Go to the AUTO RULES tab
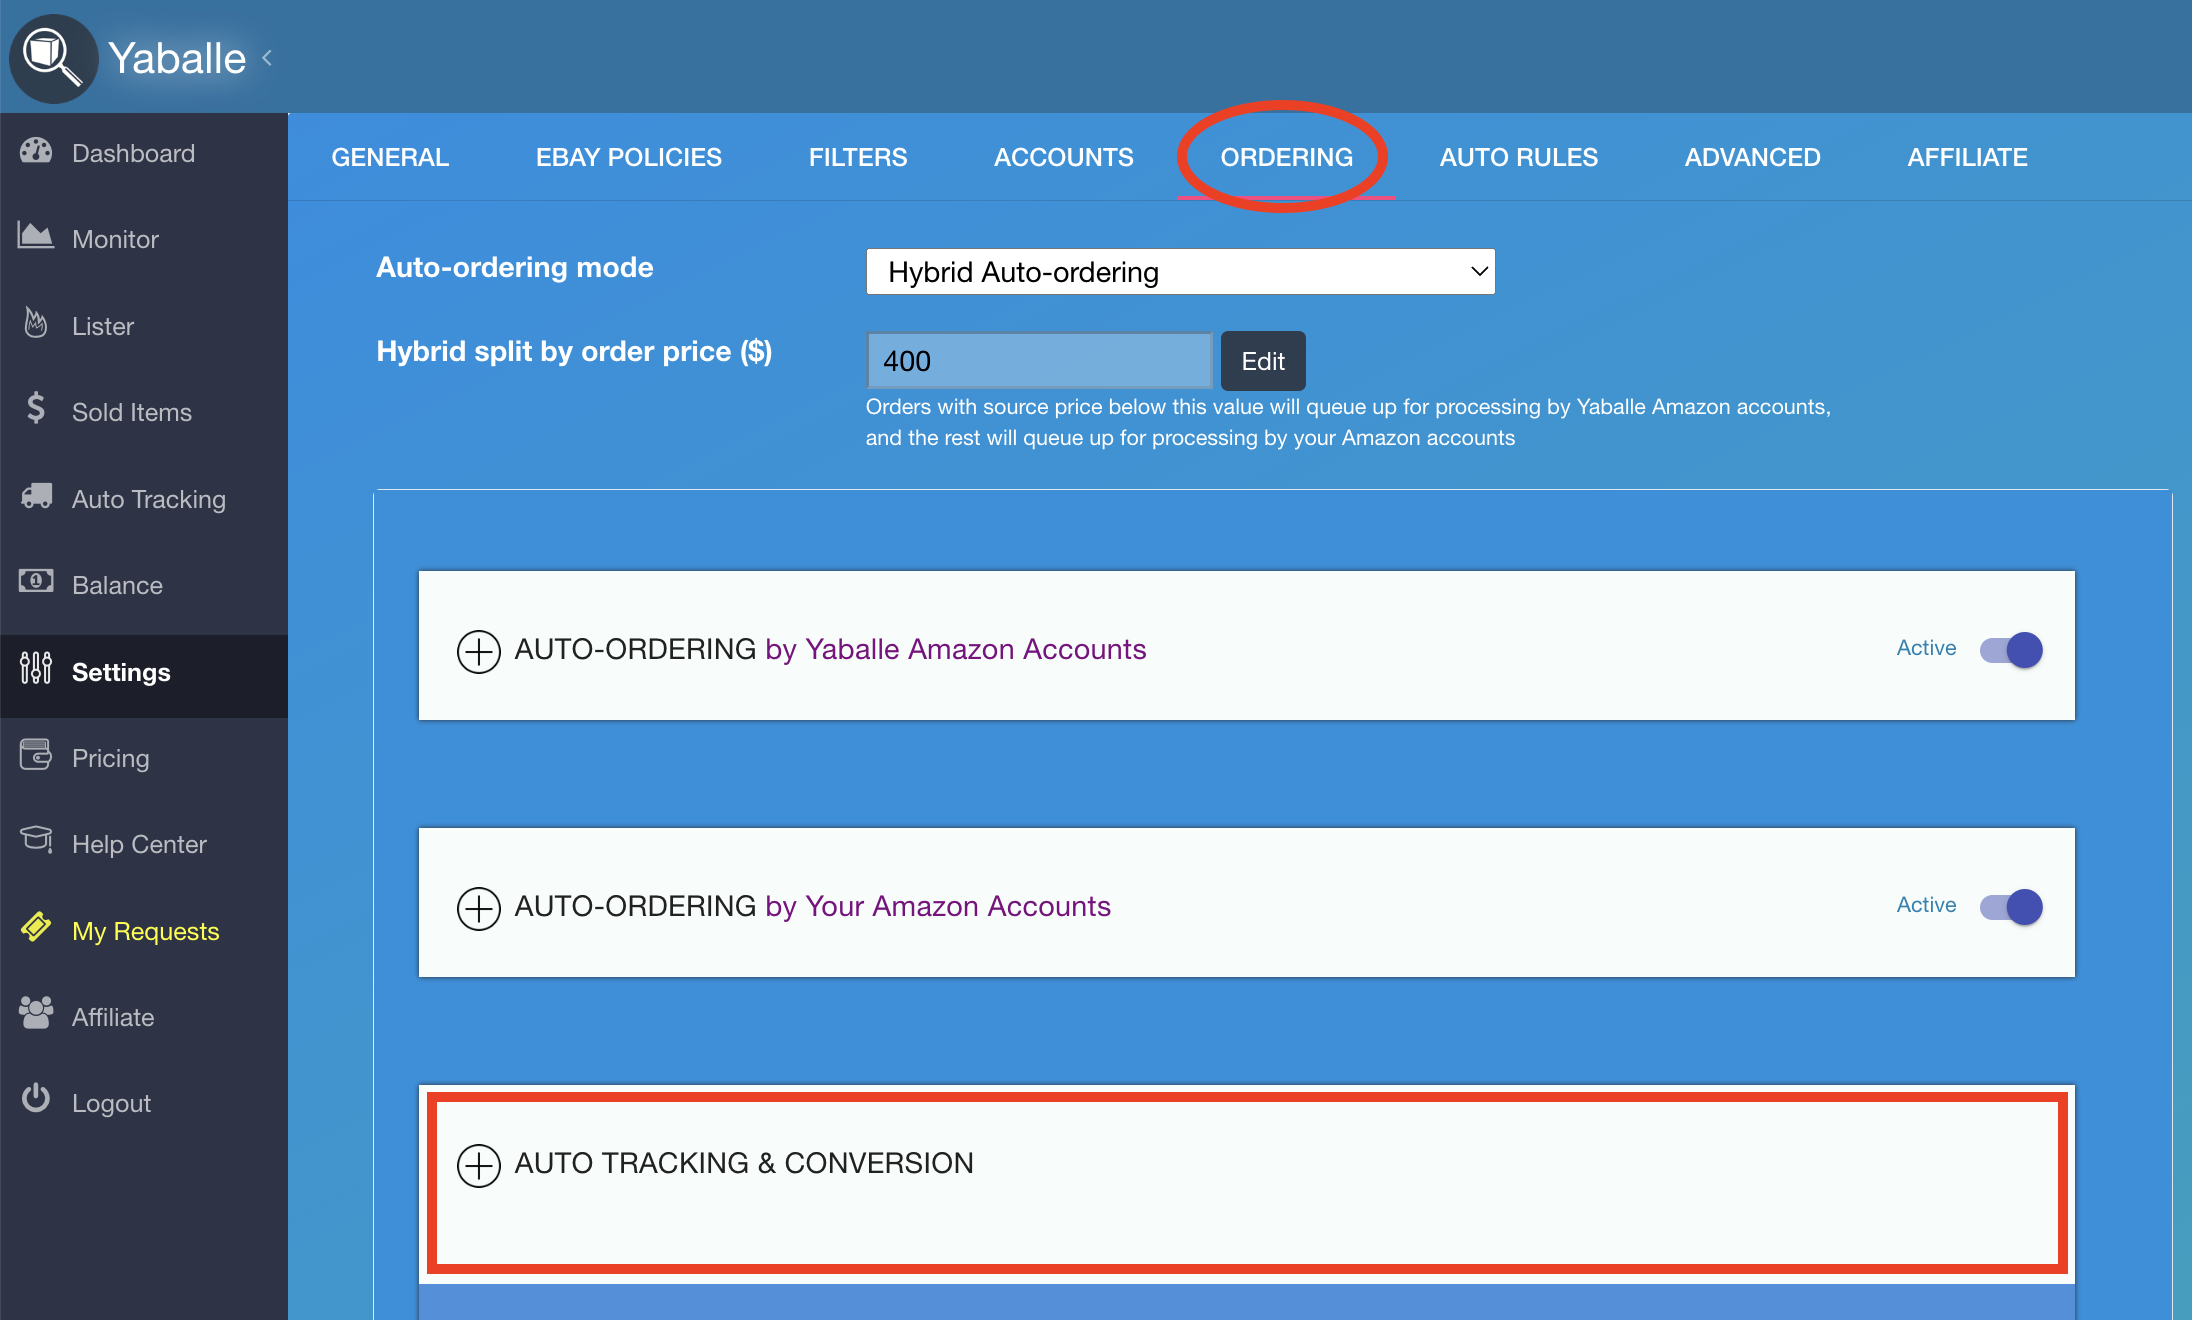 pyautogui.click(x=1519, y=157)
